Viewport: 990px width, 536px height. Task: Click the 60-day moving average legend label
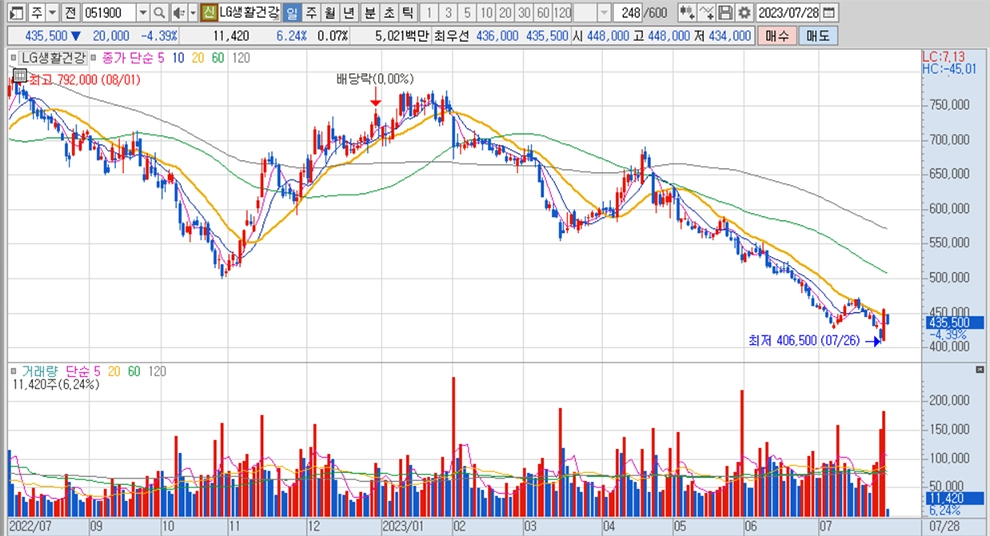tap(218, 57)
